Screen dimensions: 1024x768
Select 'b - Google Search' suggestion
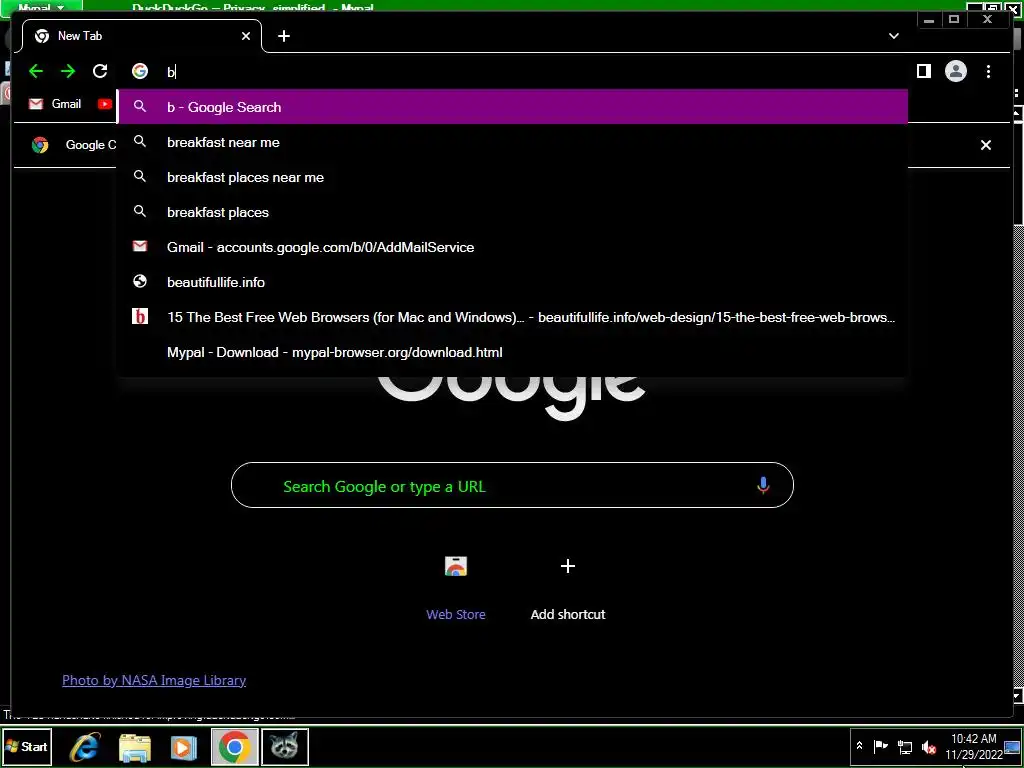[x=513, y=107]
